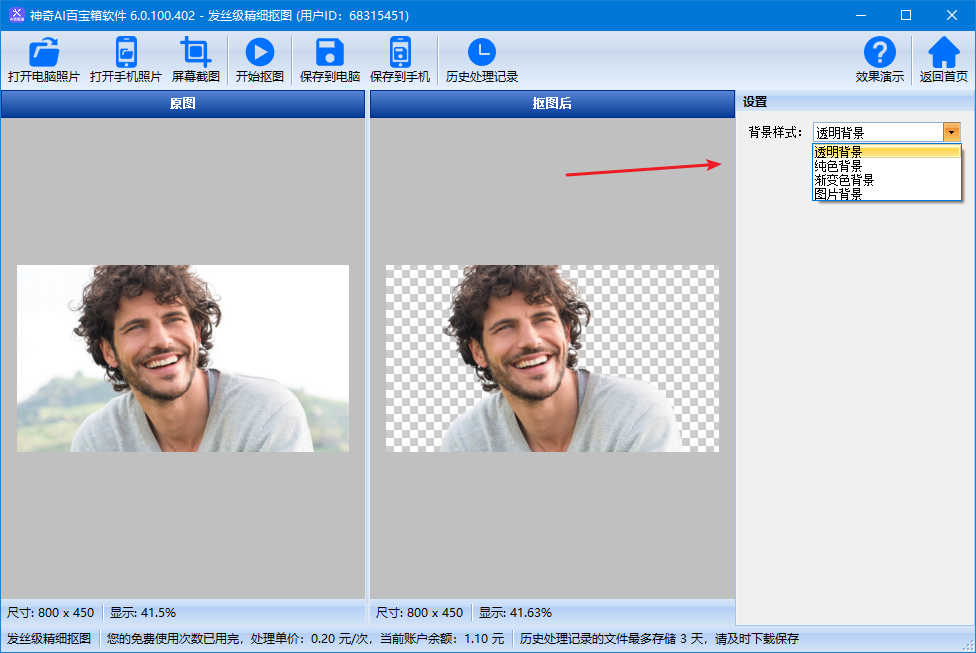Click the 抠图后 panel header

point(552,104)
